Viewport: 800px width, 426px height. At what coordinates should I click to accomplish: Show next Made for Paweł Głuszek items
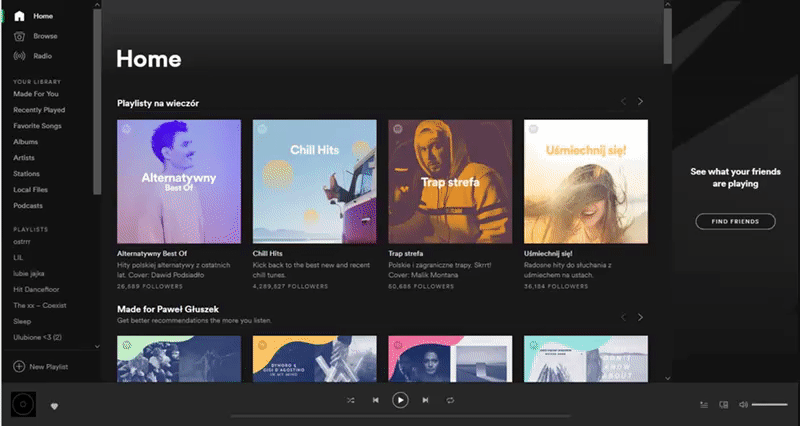pyautogui.click(x=640, y=317)
